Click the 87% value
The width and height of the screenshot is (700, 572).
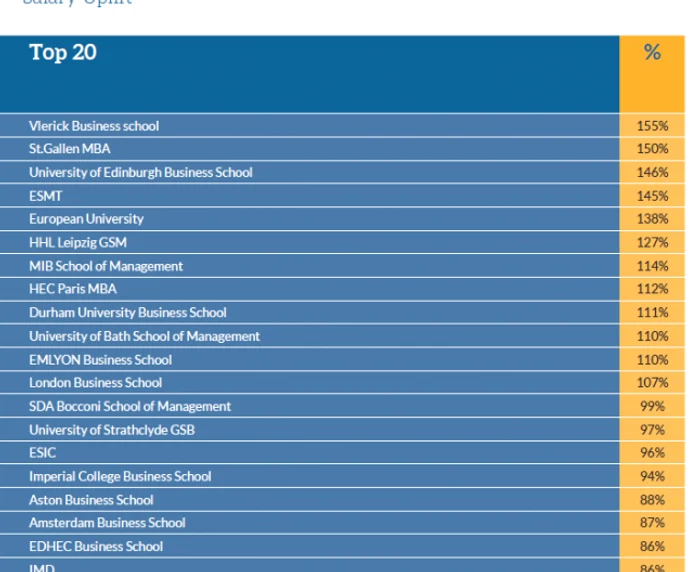pyautogui.click(x=652, y=523)
